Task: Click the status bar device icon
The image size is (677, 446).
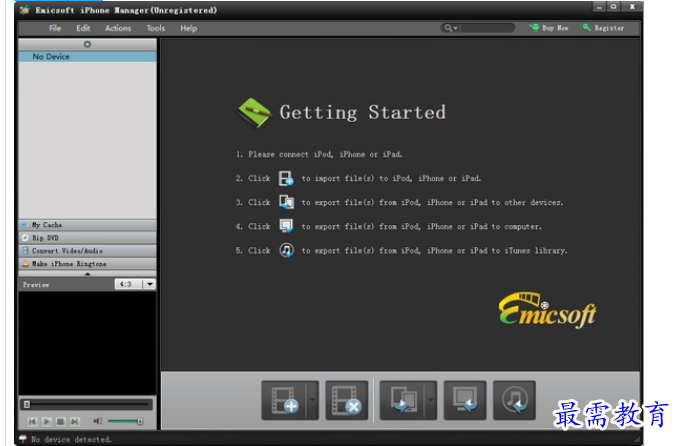Action: pyautogui.click(x=23, y=439)
